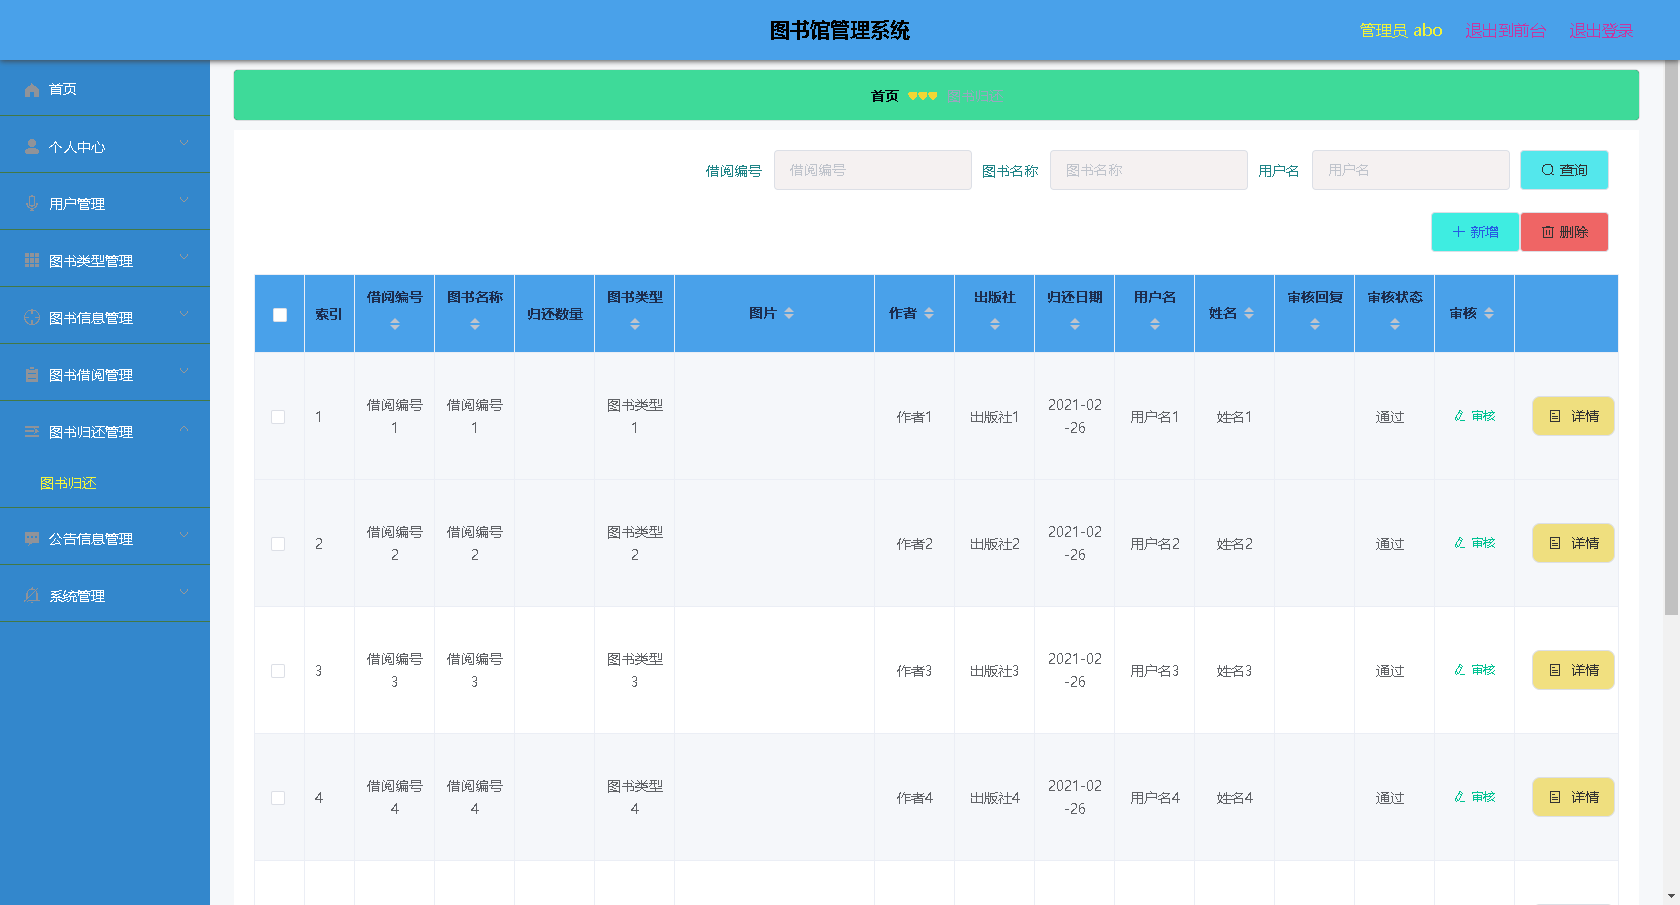
Task: Check the checkbox for row 3
Action: (279, 670)
